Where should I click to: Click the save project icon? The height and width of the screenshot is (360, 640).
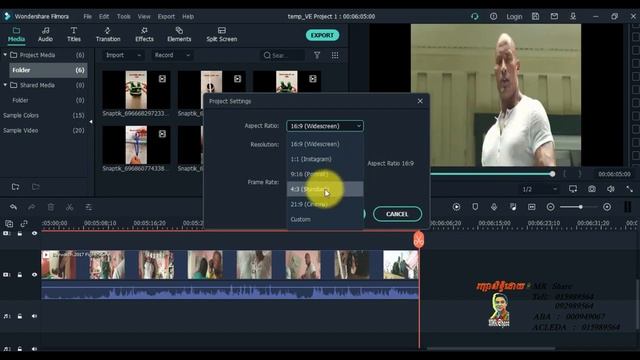tap(536, 16)
